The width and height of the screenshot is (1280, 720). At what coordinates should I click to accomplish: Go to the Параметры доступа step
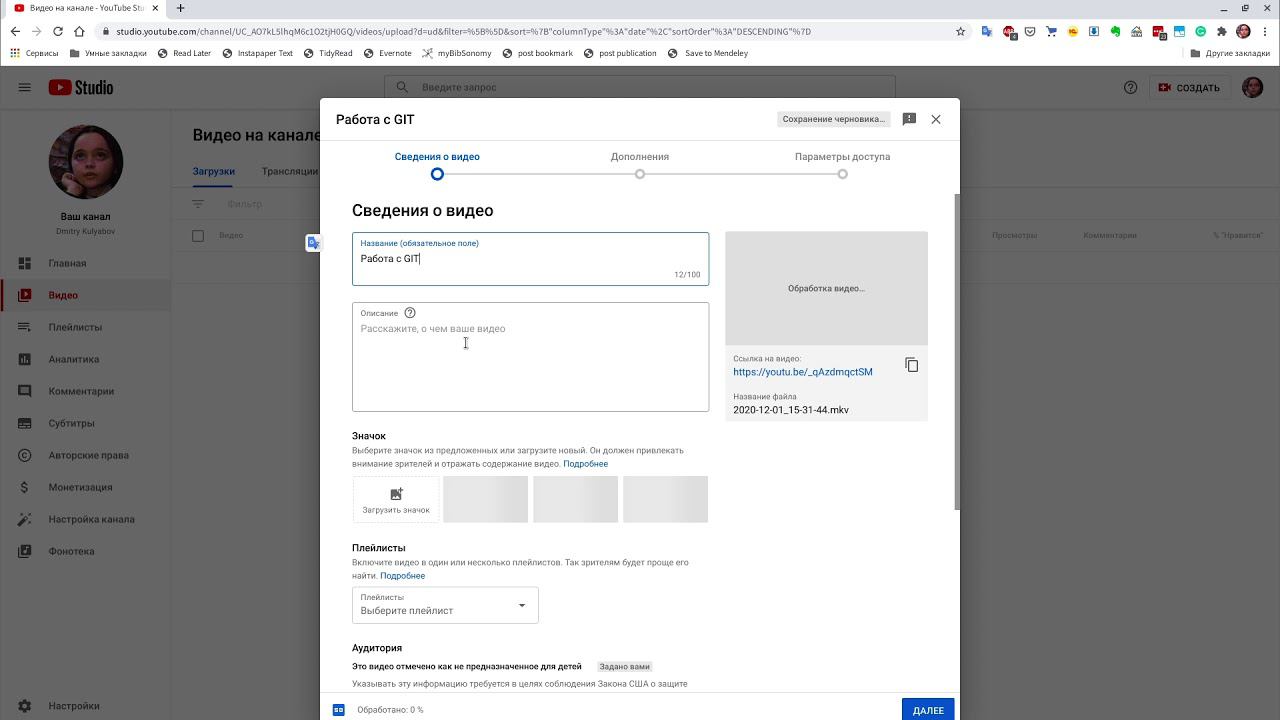coord(842,157)
